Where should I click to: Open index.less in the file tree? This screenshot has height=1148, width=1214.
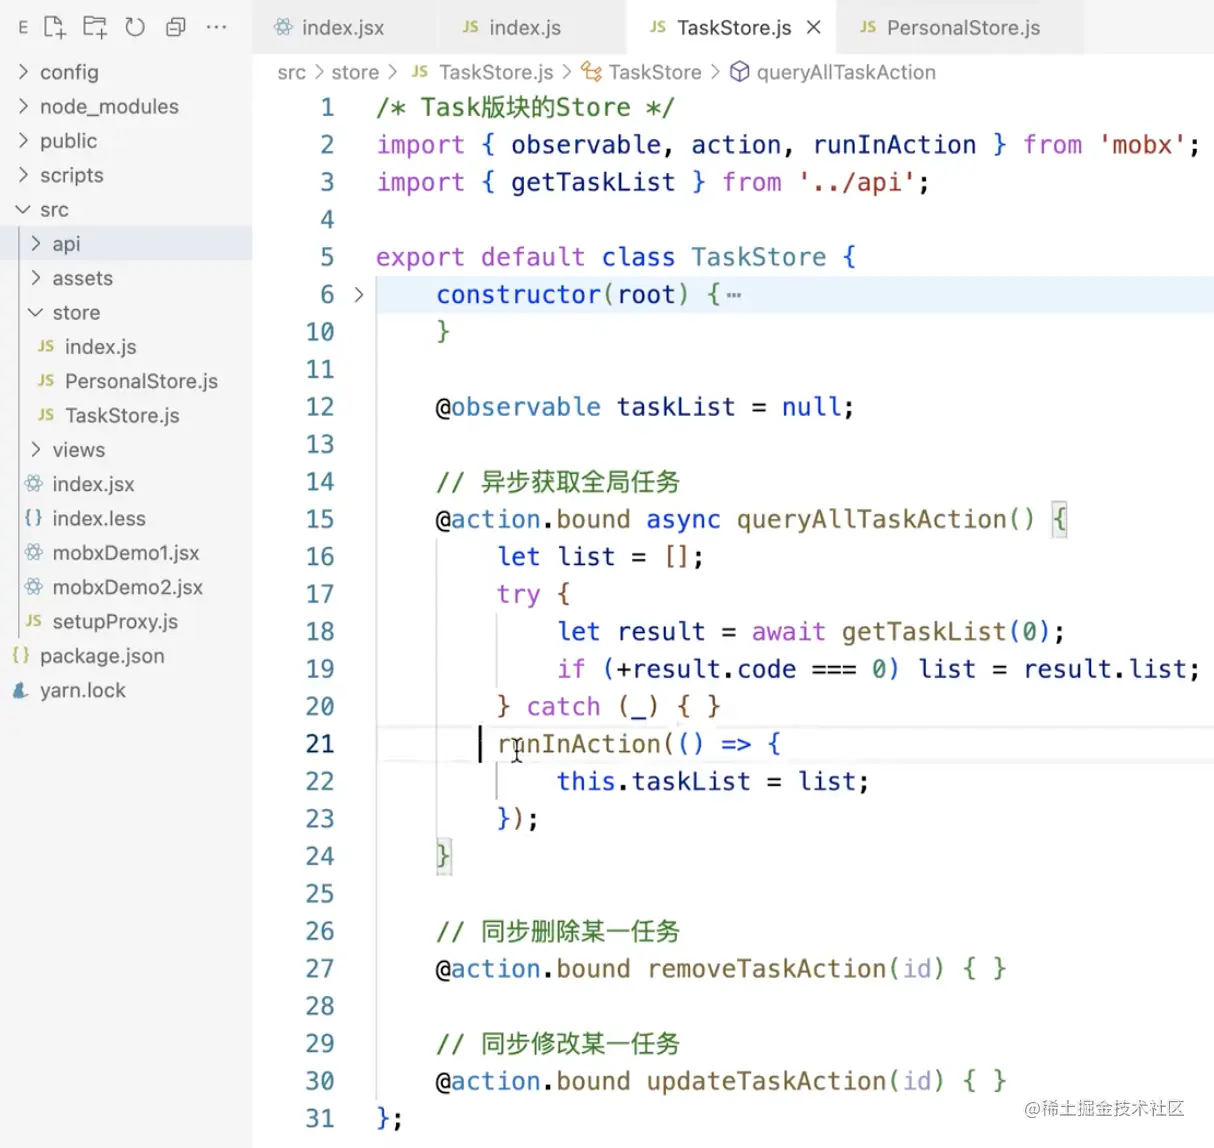(126, 518)
